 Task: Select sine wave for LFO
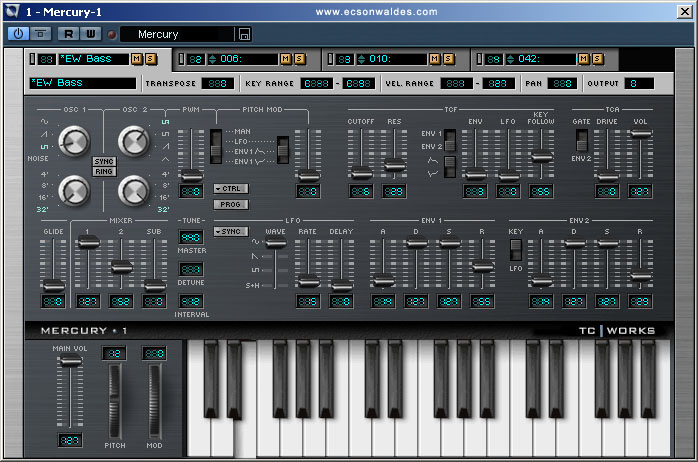255,242
